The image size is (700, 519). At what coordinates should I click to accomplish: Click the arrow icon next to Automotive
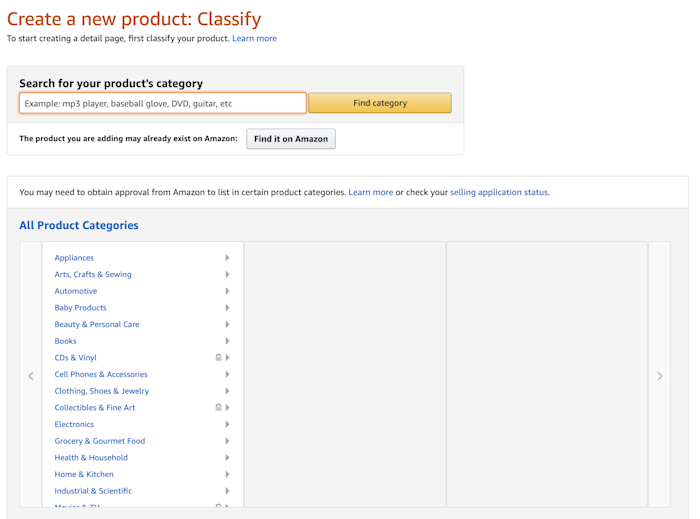(x=228, y=291)
